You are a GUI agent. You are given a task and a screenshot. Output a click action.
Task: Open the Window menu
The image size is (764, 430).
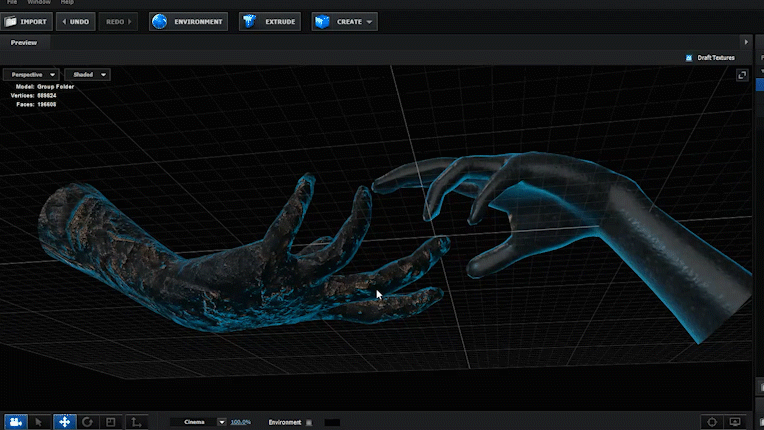click(x=38, y=2)
